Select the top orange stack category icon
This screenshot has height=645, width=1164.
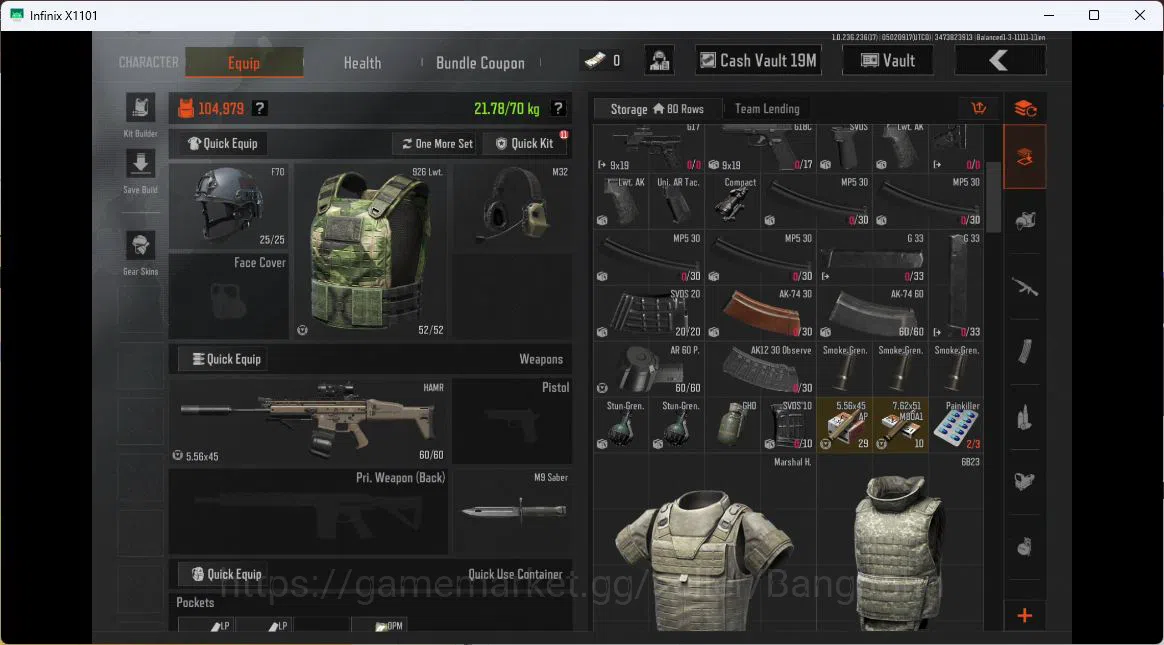pos(1025,108)
